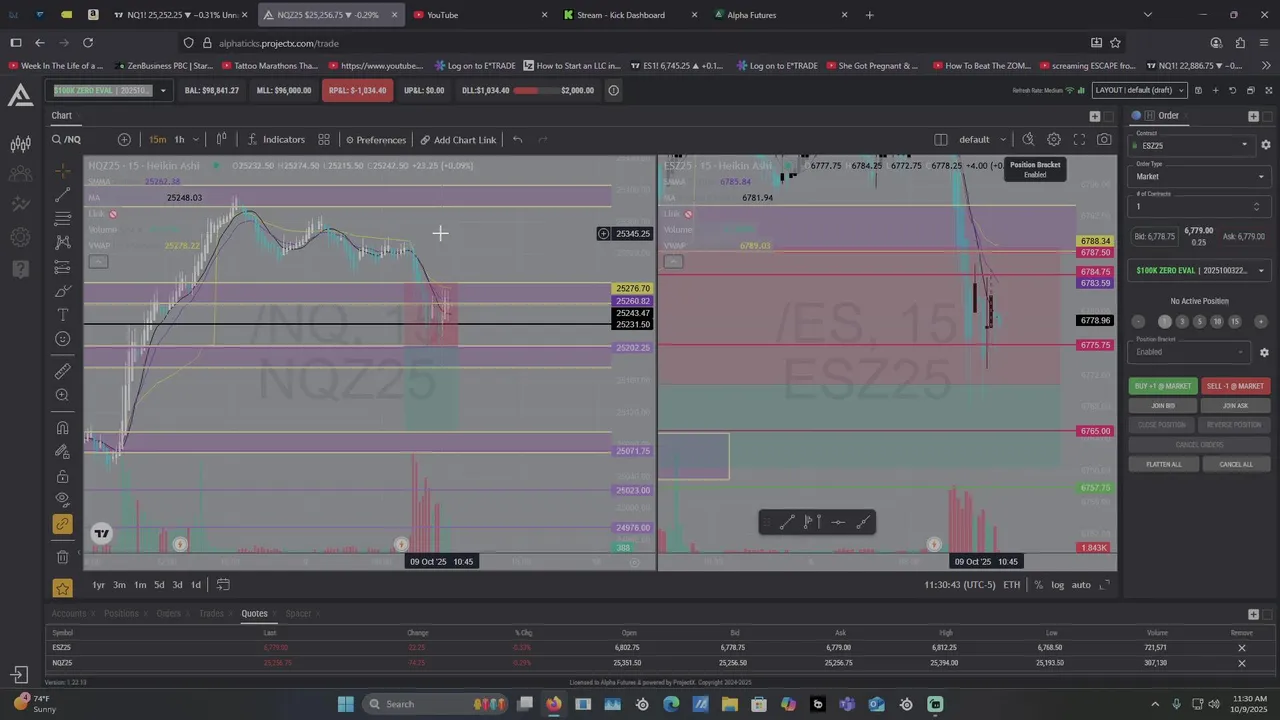The image size is (1280, 720).
Task: Open the quick search icon on chart toolbar
Action: click(1028, 139)
